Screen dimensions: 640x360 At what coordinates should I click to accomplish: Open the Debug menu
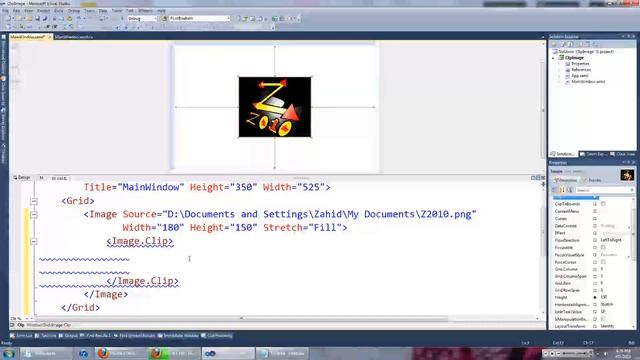click(74, 11)
